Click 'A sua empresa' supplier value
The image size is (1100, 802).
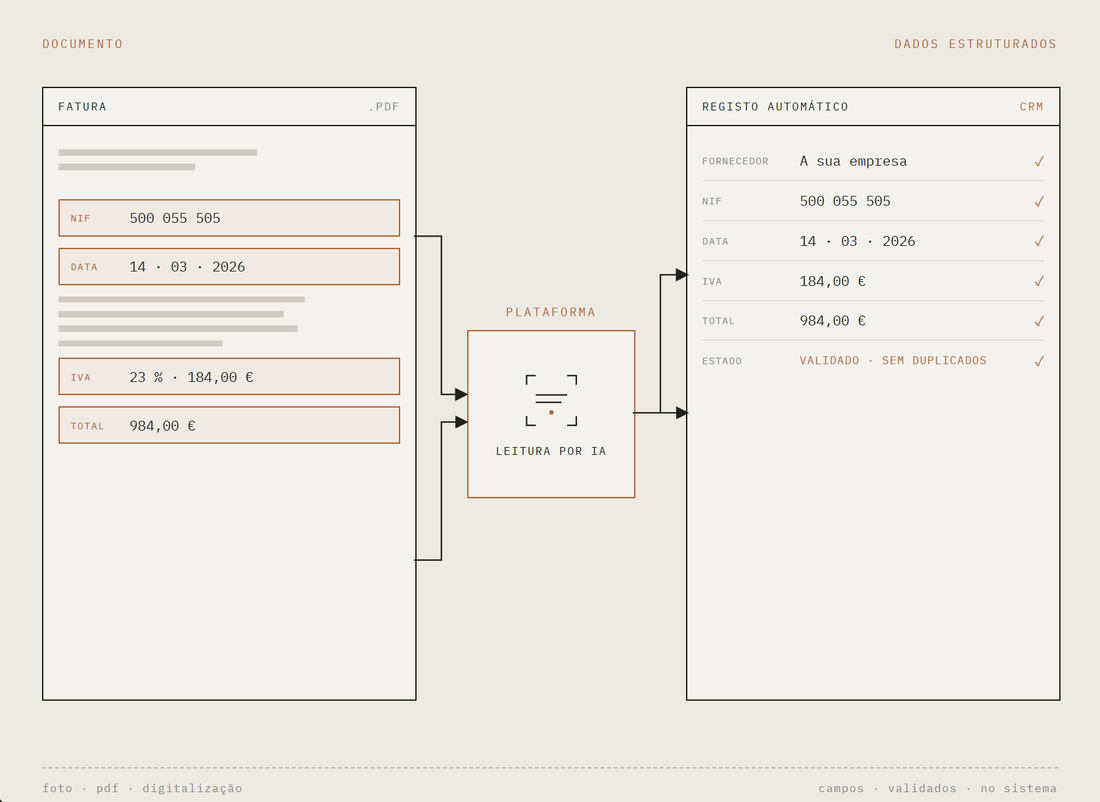853,161
